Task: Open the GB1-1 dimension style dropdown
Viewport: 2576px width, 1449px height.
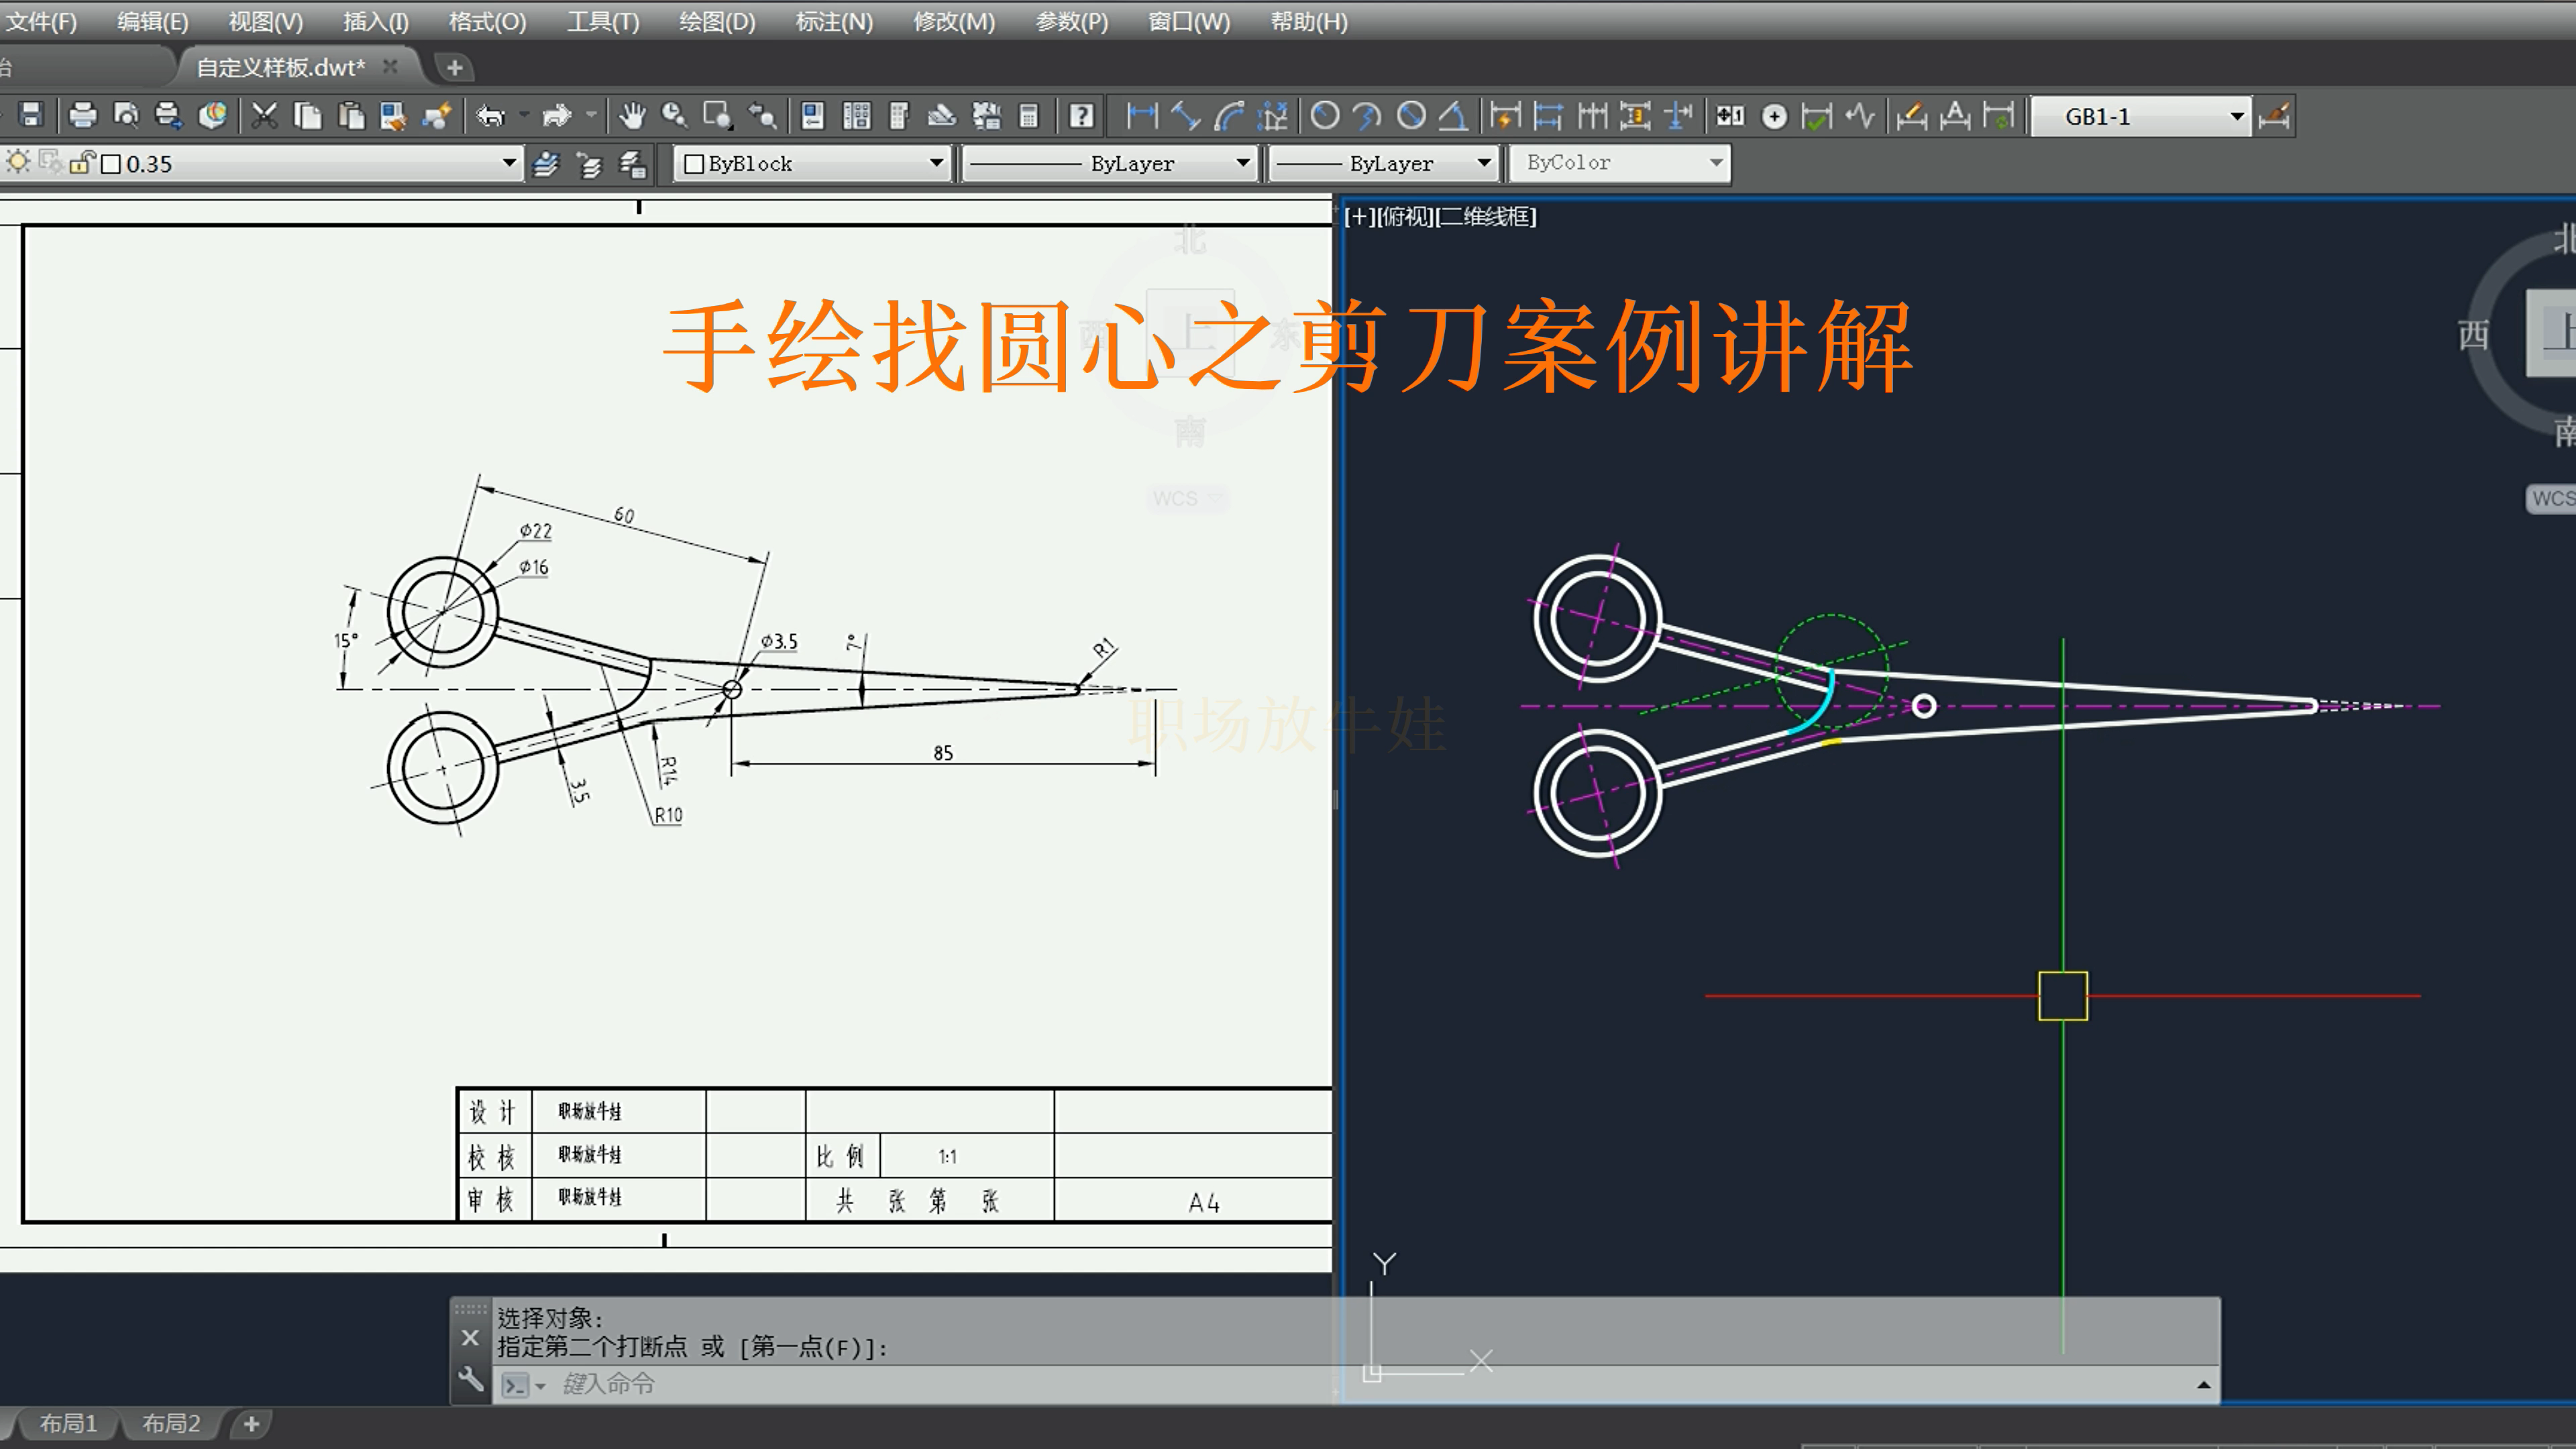Action: [x=2142, y=116]
